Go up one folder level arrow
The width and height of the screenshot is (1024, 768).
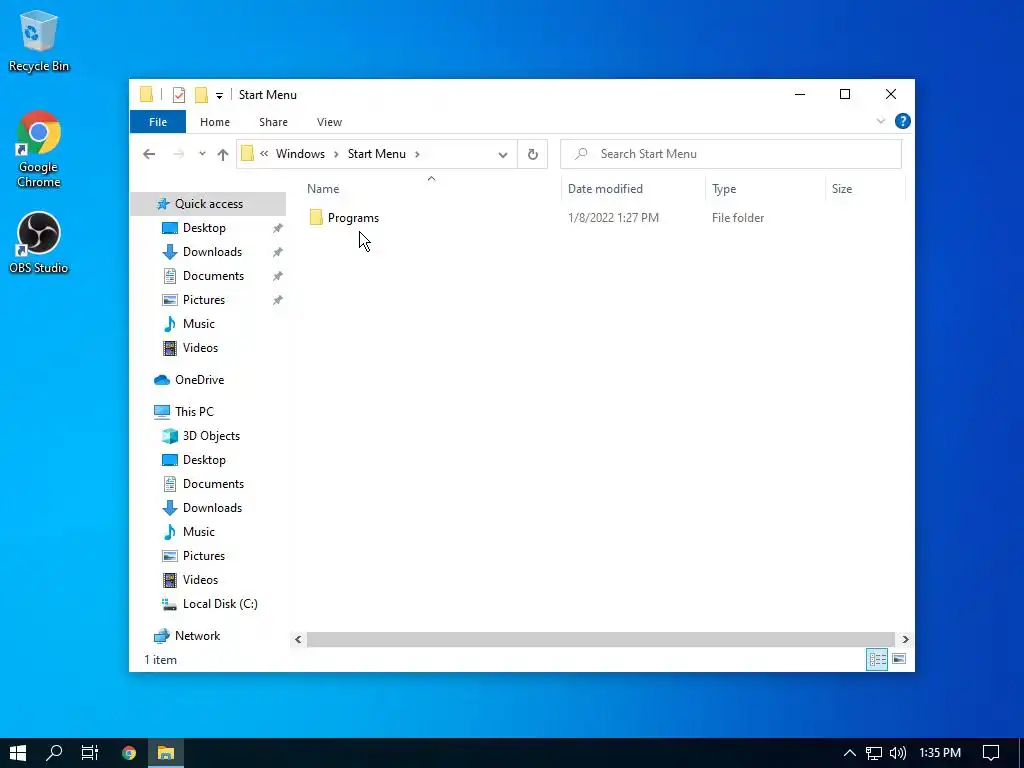(x=223, y=154)
